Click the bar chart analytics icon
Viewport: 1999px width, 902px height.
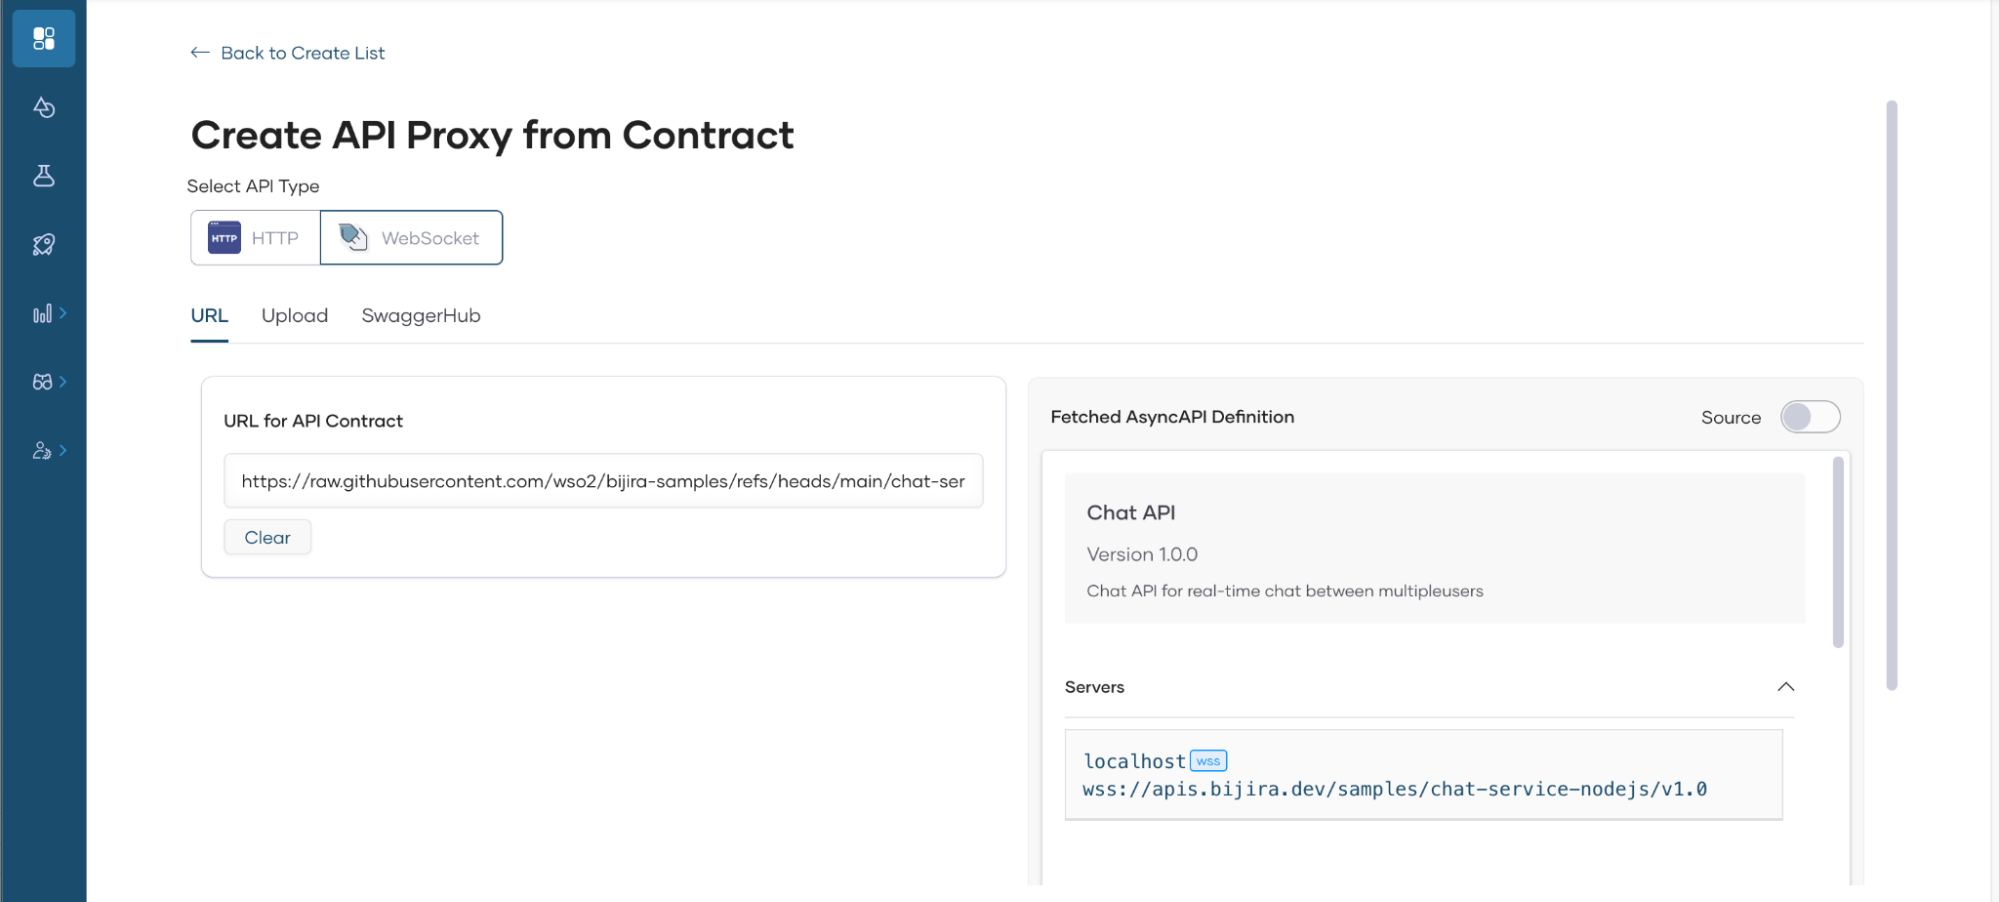pyautogui.click(x=42, y=314)
